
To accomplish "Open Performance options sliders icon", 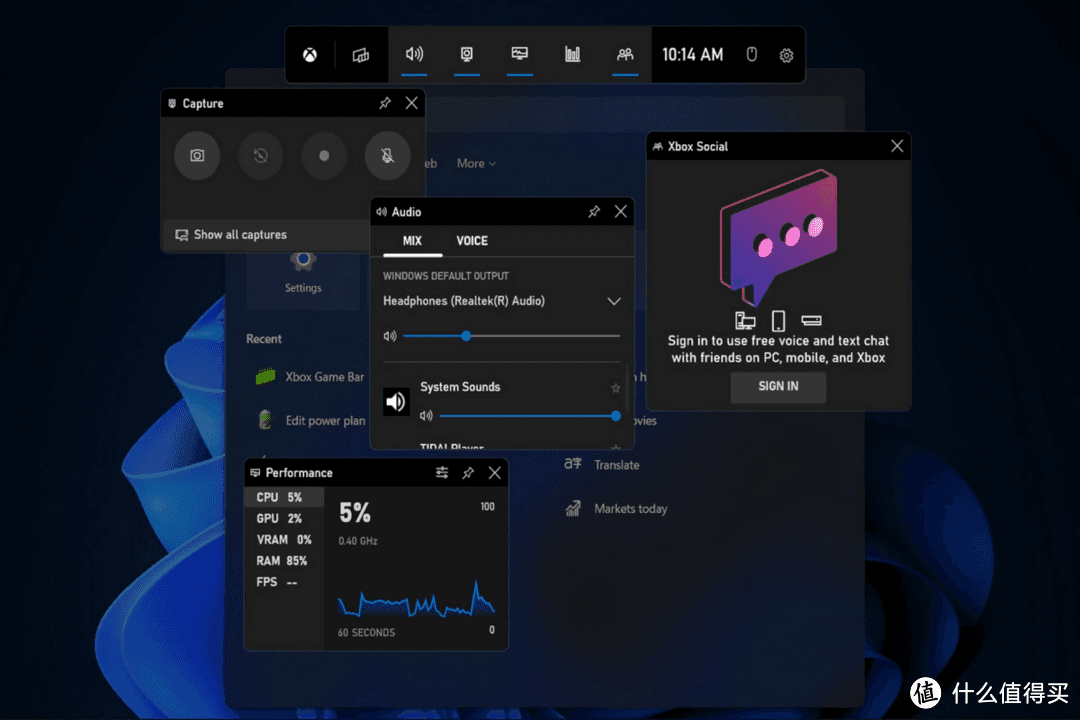I will (x=442, y=473).
